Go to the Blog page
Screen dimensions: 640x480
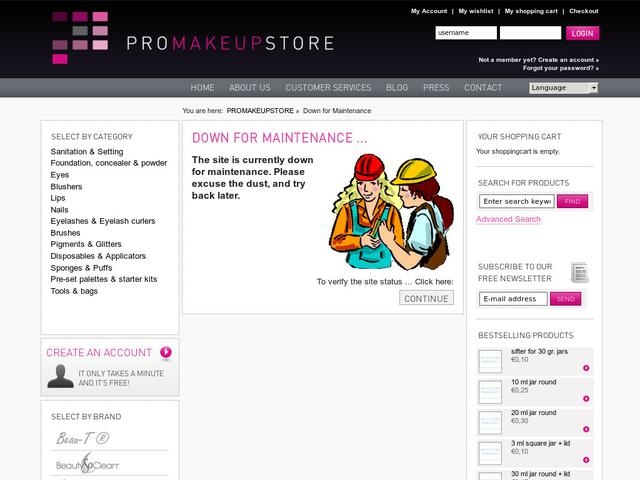(397, 88)
